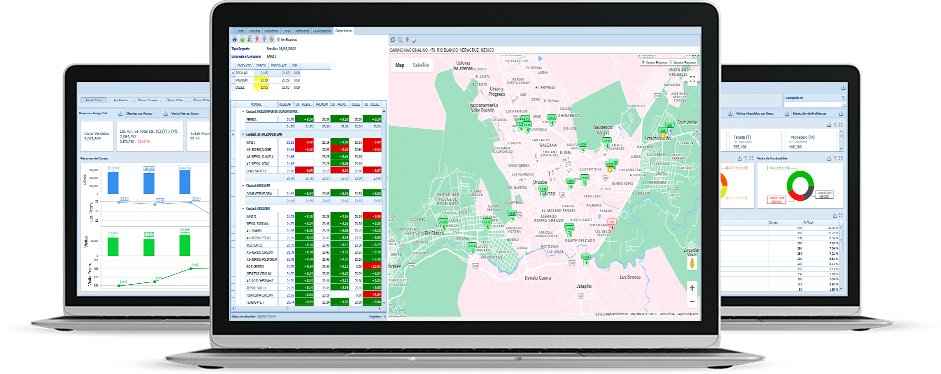Select the Map view button
941x374 pixels.
coord(400,65)
